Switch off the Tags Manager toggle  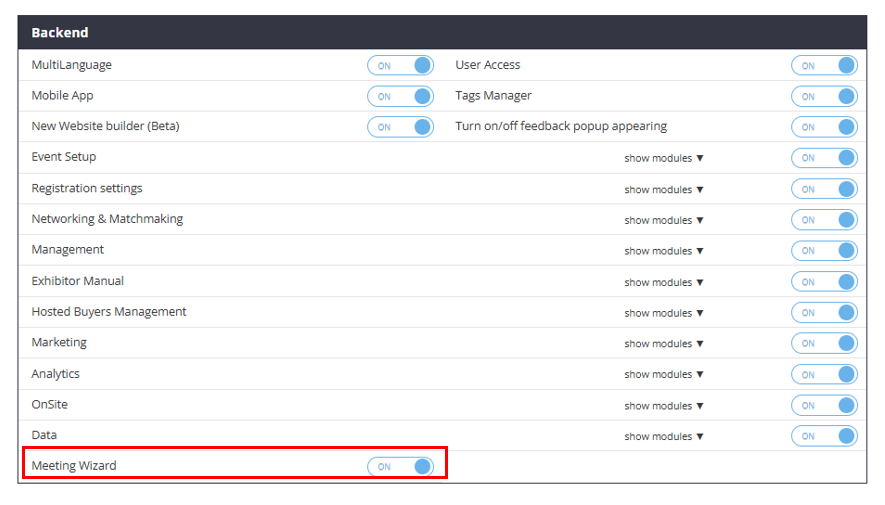(824, 97)
